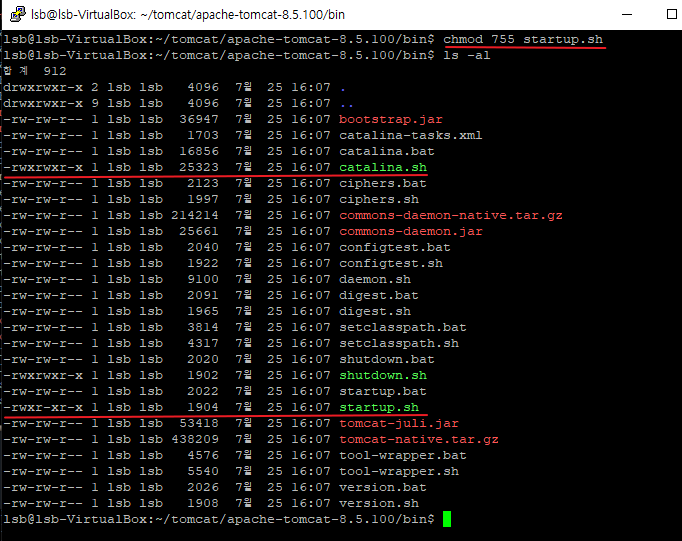This screenshot has width=682, height=541.
Task: Select the 'chmod 755 startup.sh' command text
Action: click(x=523, y=39)
